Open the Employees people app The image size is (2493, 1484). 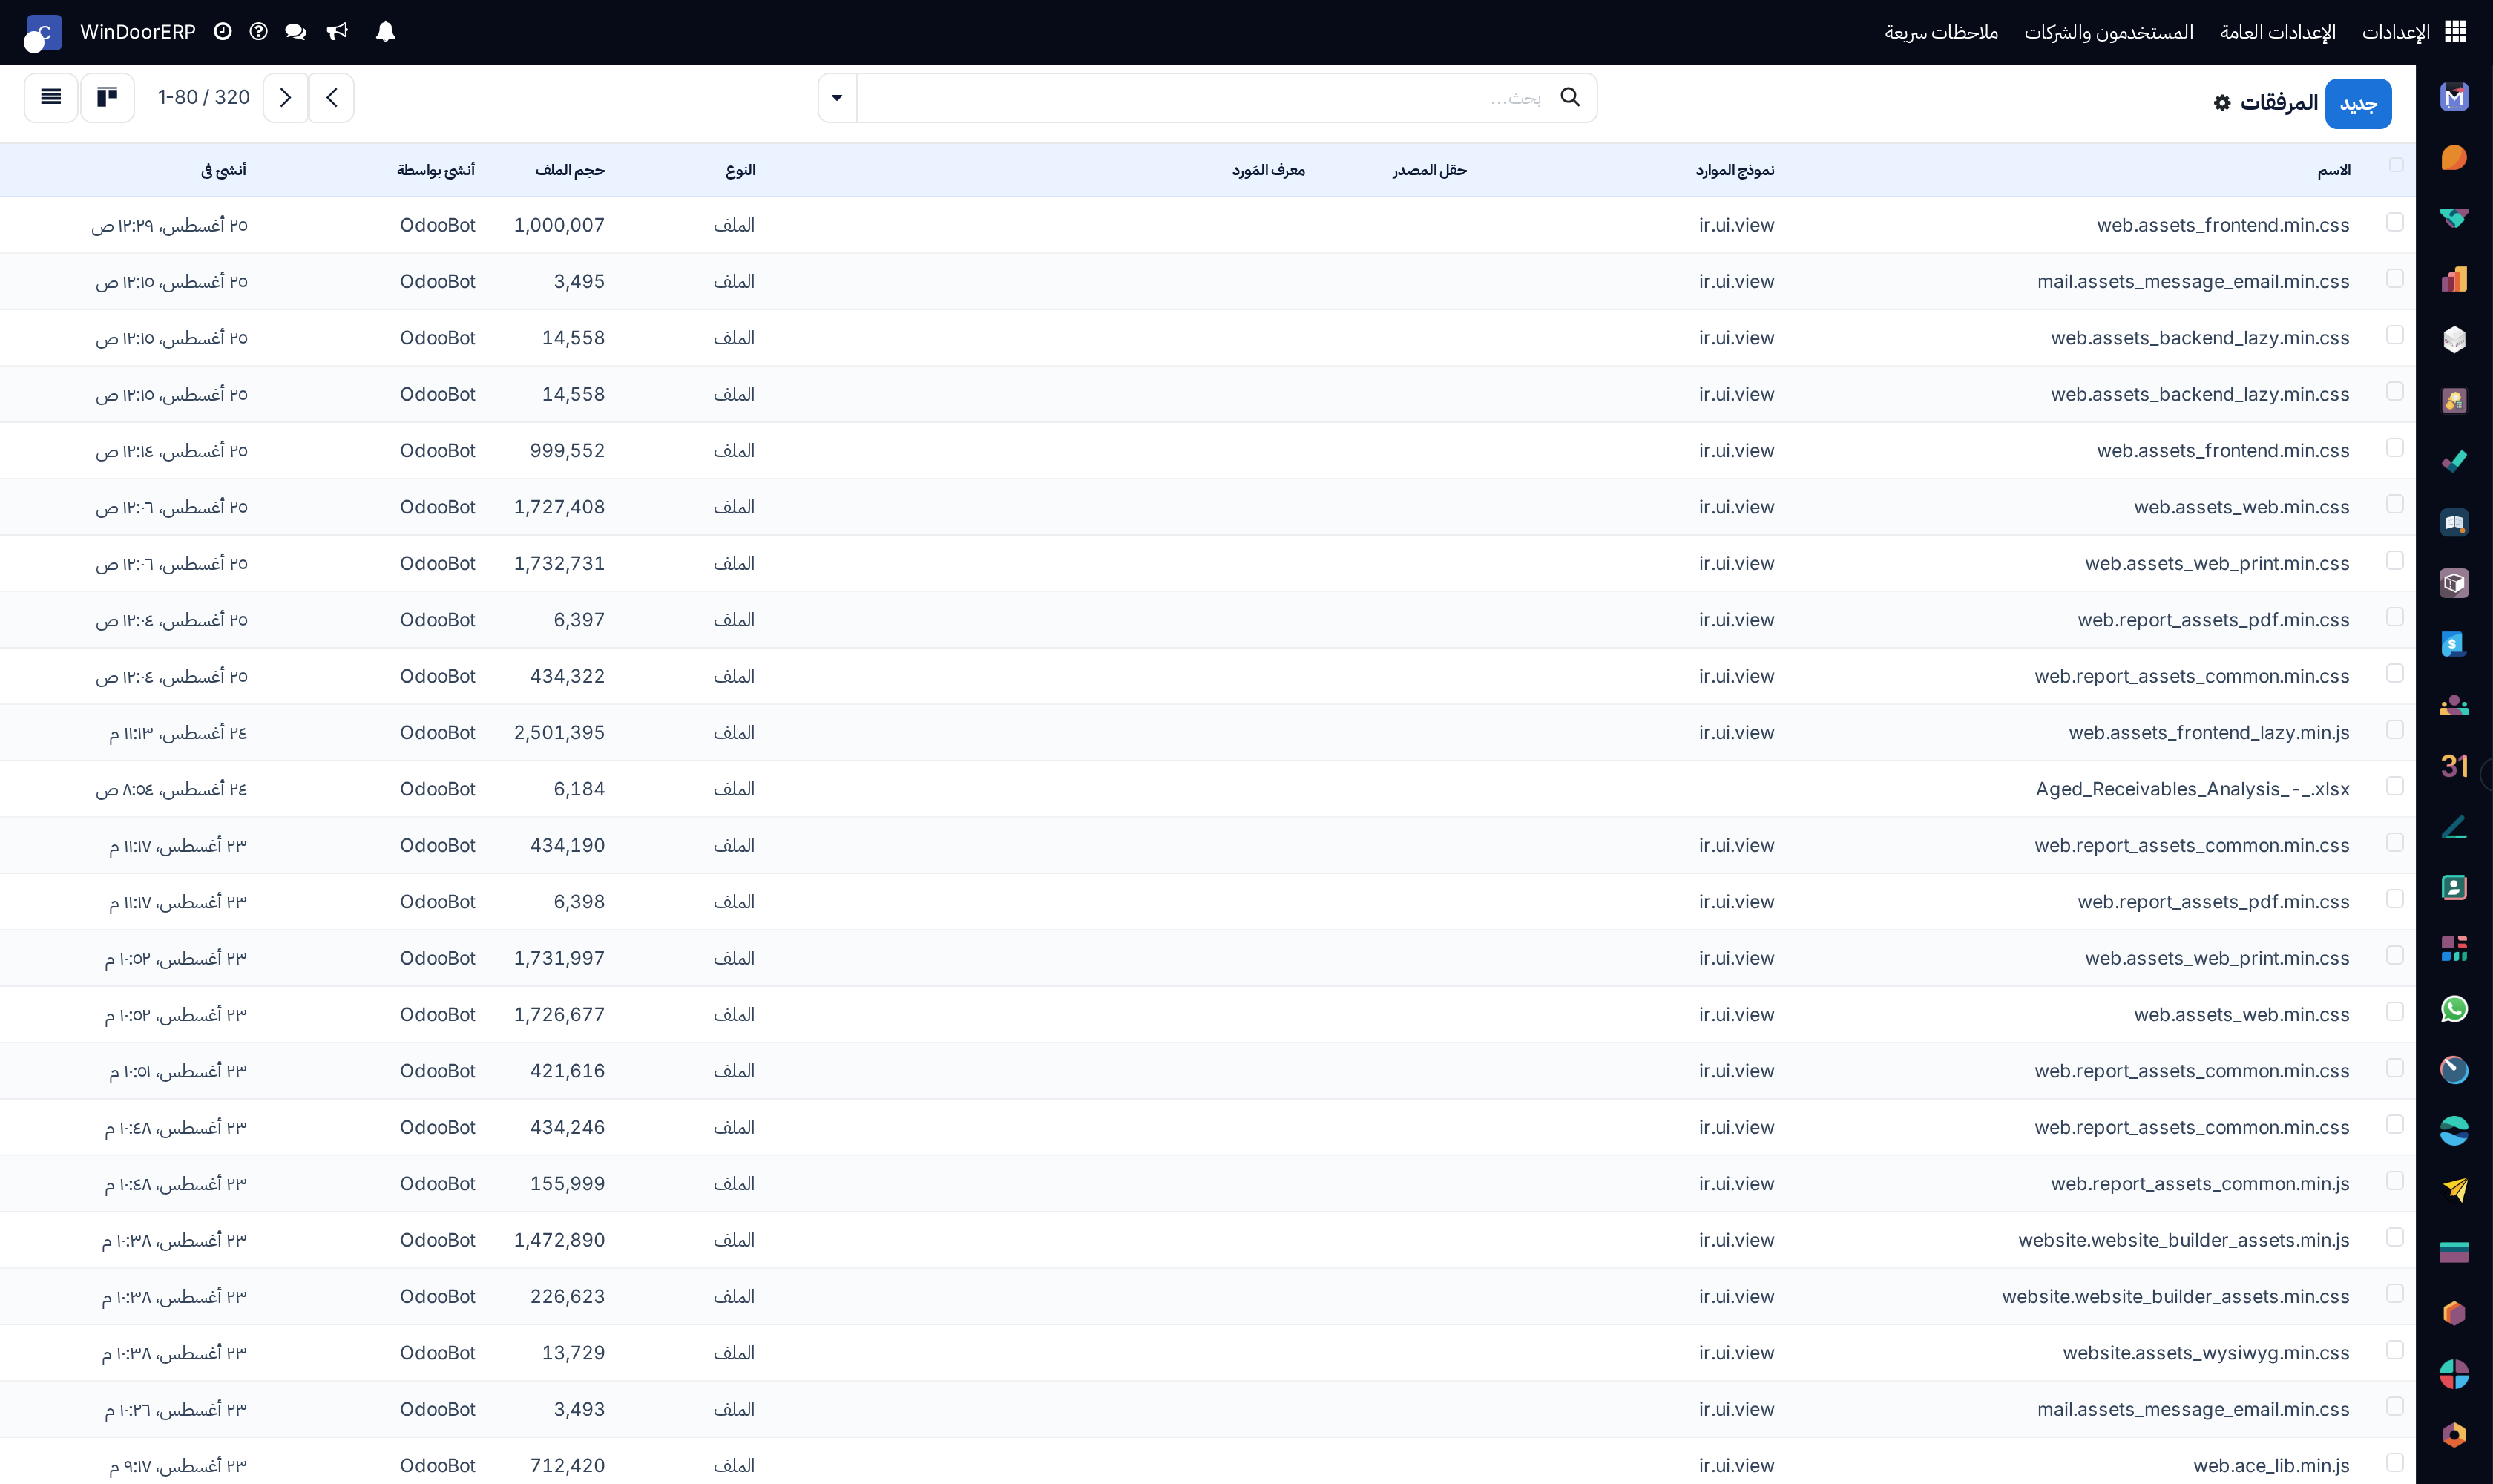pyautogui.click(x=2454, y=705)
